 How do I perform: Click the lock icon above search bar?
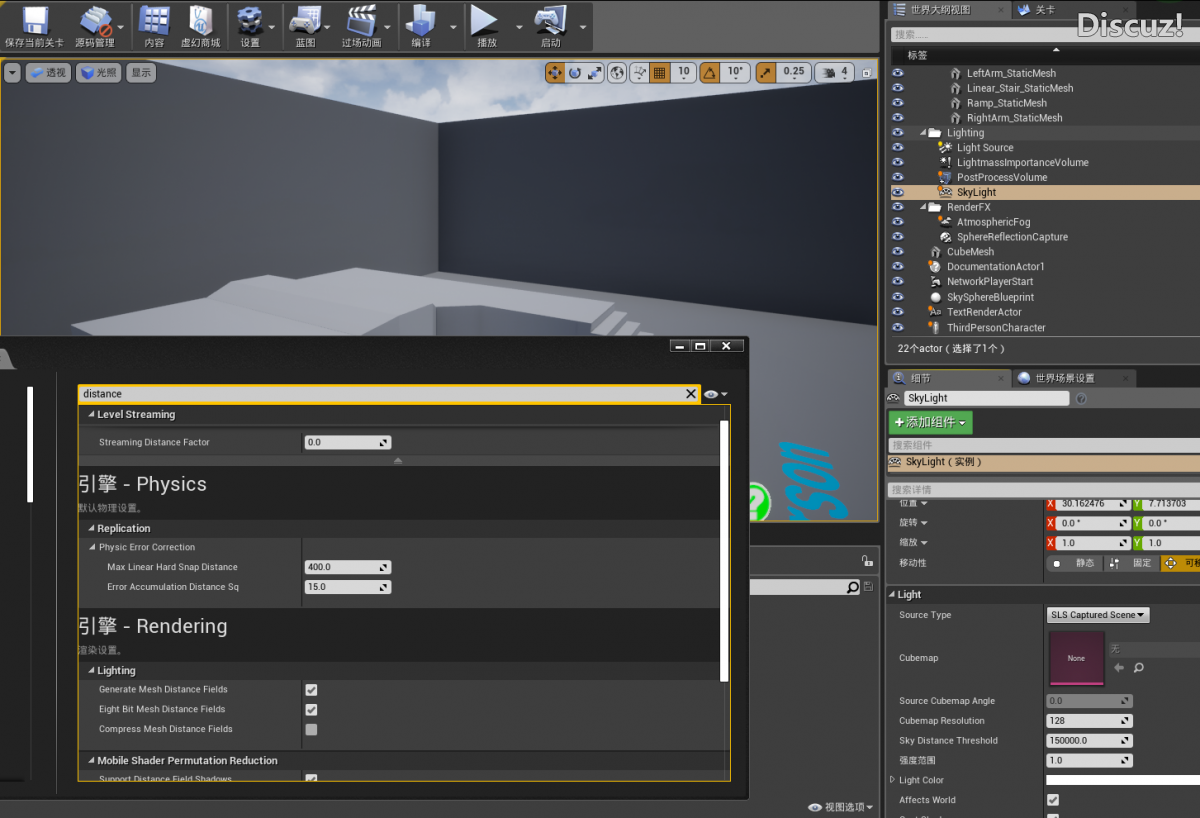[x=867, y=562]
